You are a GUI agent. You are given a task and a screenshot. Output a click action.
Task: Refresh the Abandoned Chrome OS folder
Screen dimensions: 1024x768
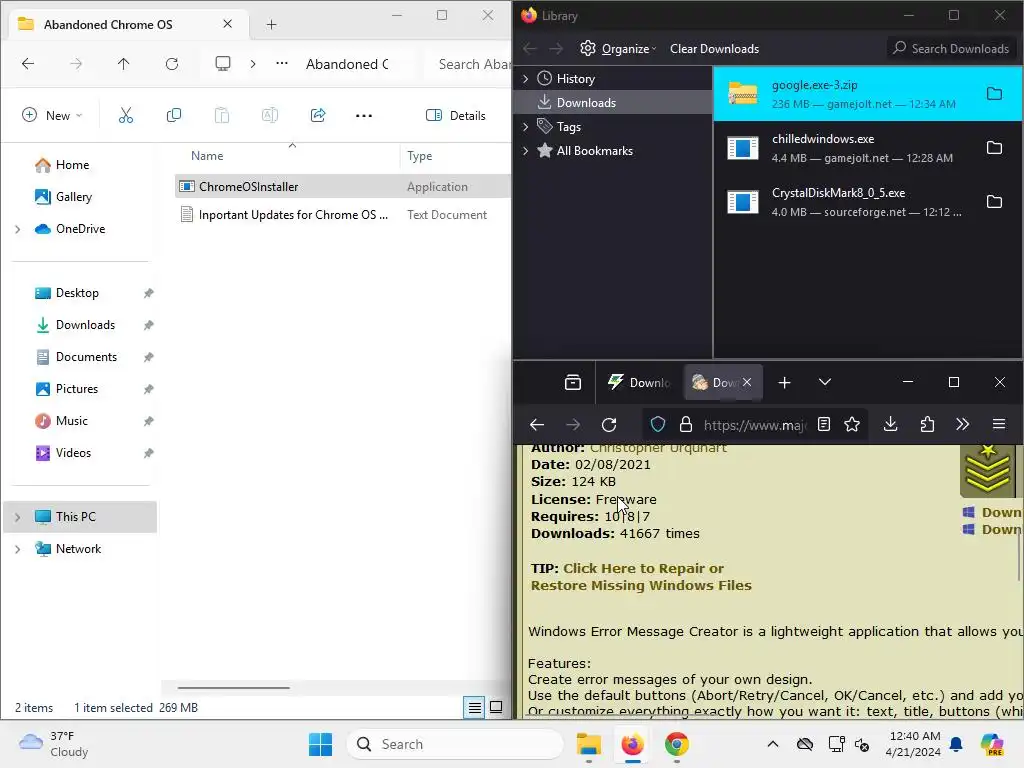(x=172, y=64)
